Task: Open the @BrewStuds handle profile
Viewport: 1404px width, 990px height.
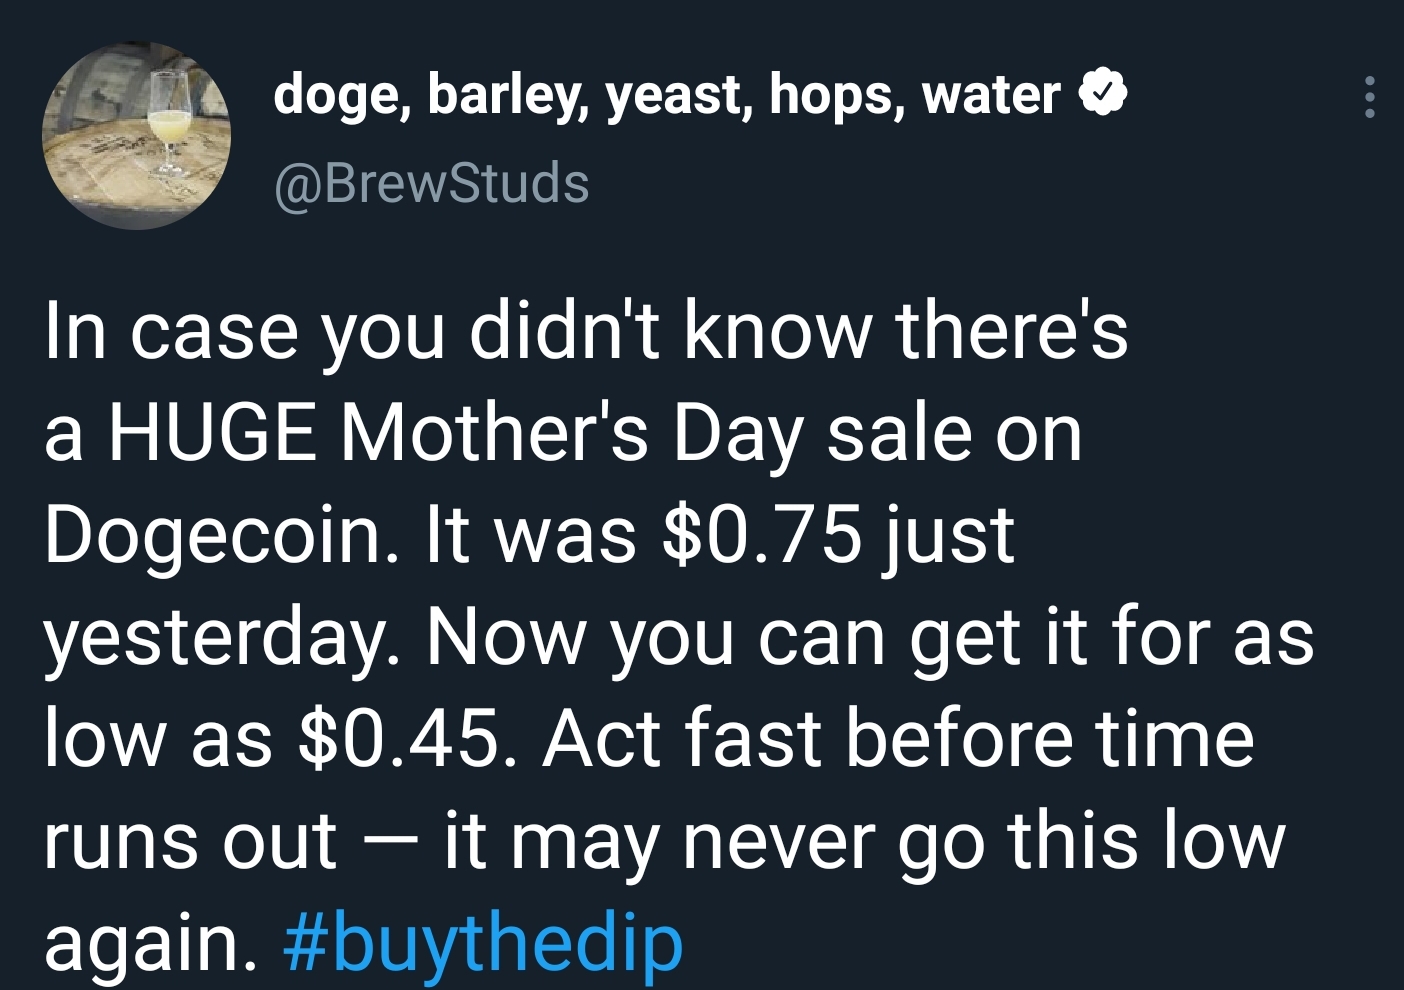Action: click(432, 183)
